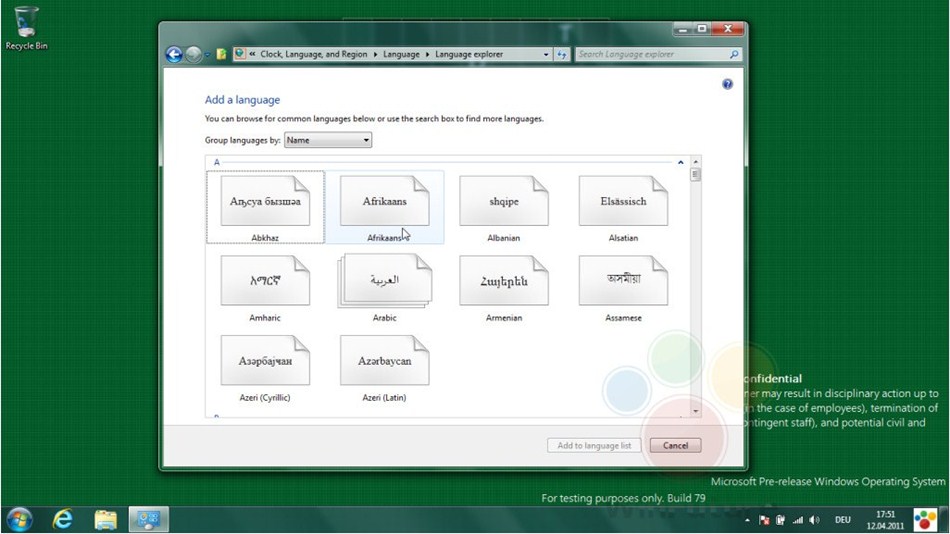Click the language list scroll down arrow

[x=696, y=411]
